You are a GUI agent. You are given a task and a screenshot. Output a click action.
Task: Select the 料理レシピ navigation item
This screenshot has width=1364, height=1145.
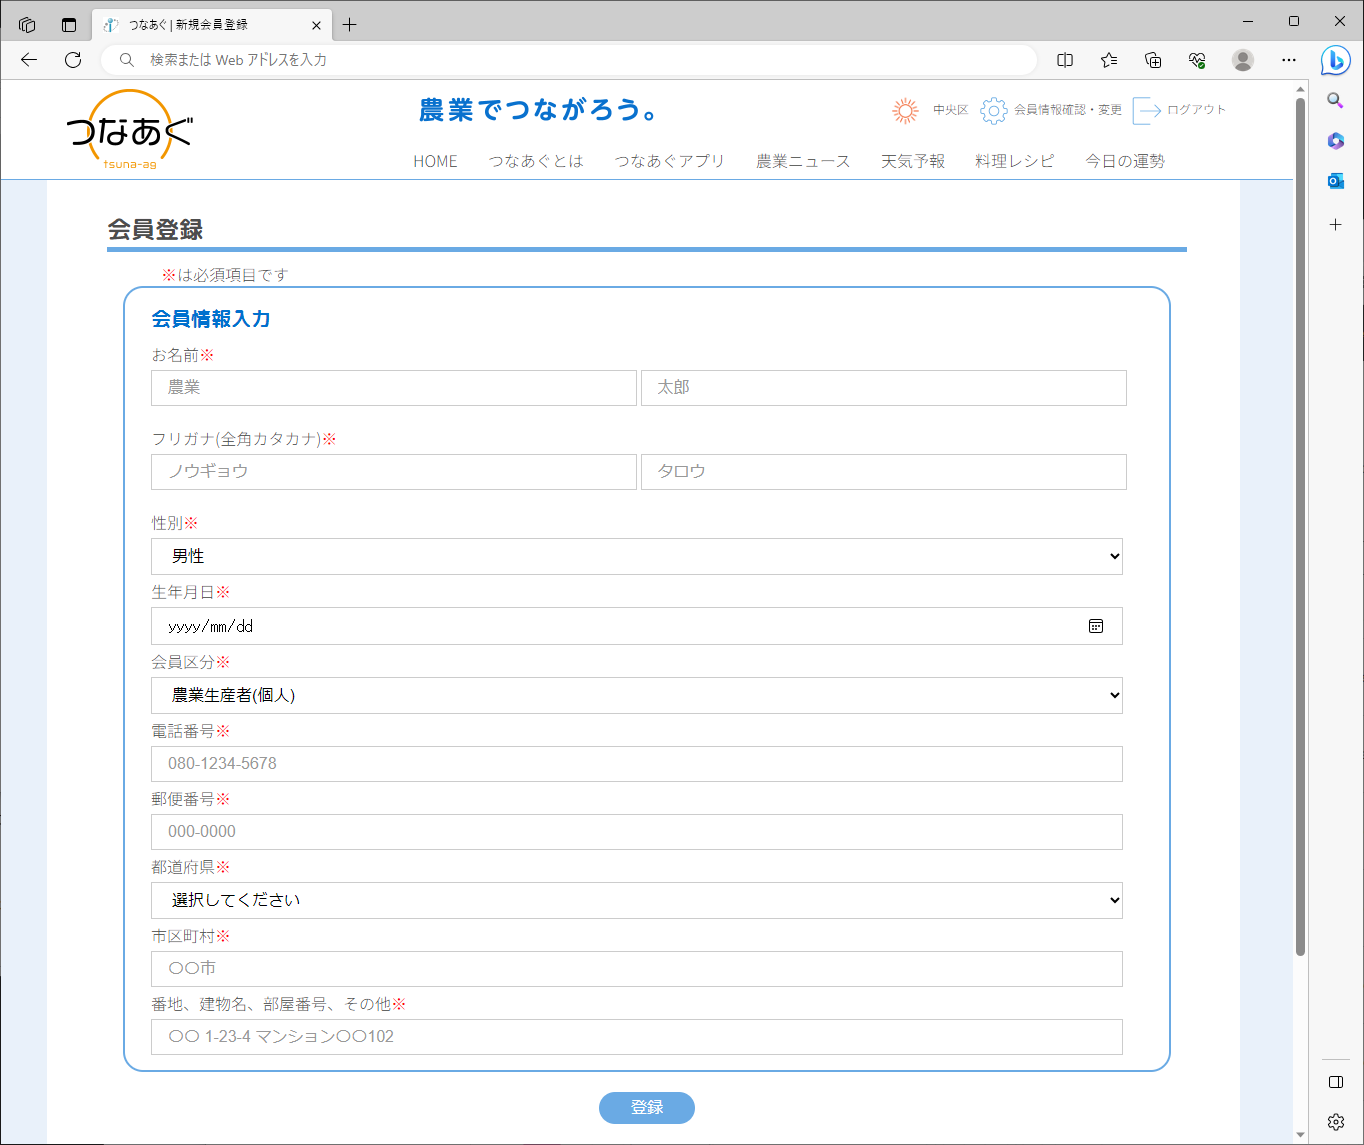pos(1014,161)
